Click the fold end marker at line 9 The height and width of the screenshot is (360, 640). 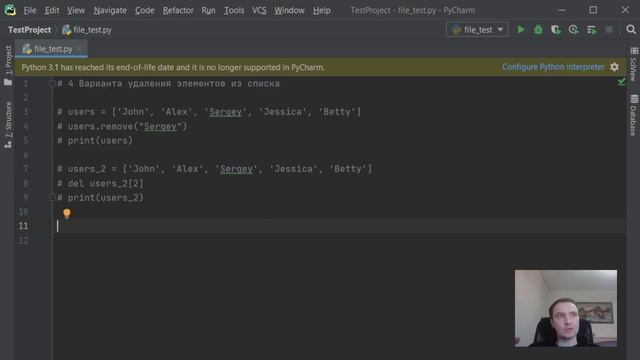tap(52, 198)
